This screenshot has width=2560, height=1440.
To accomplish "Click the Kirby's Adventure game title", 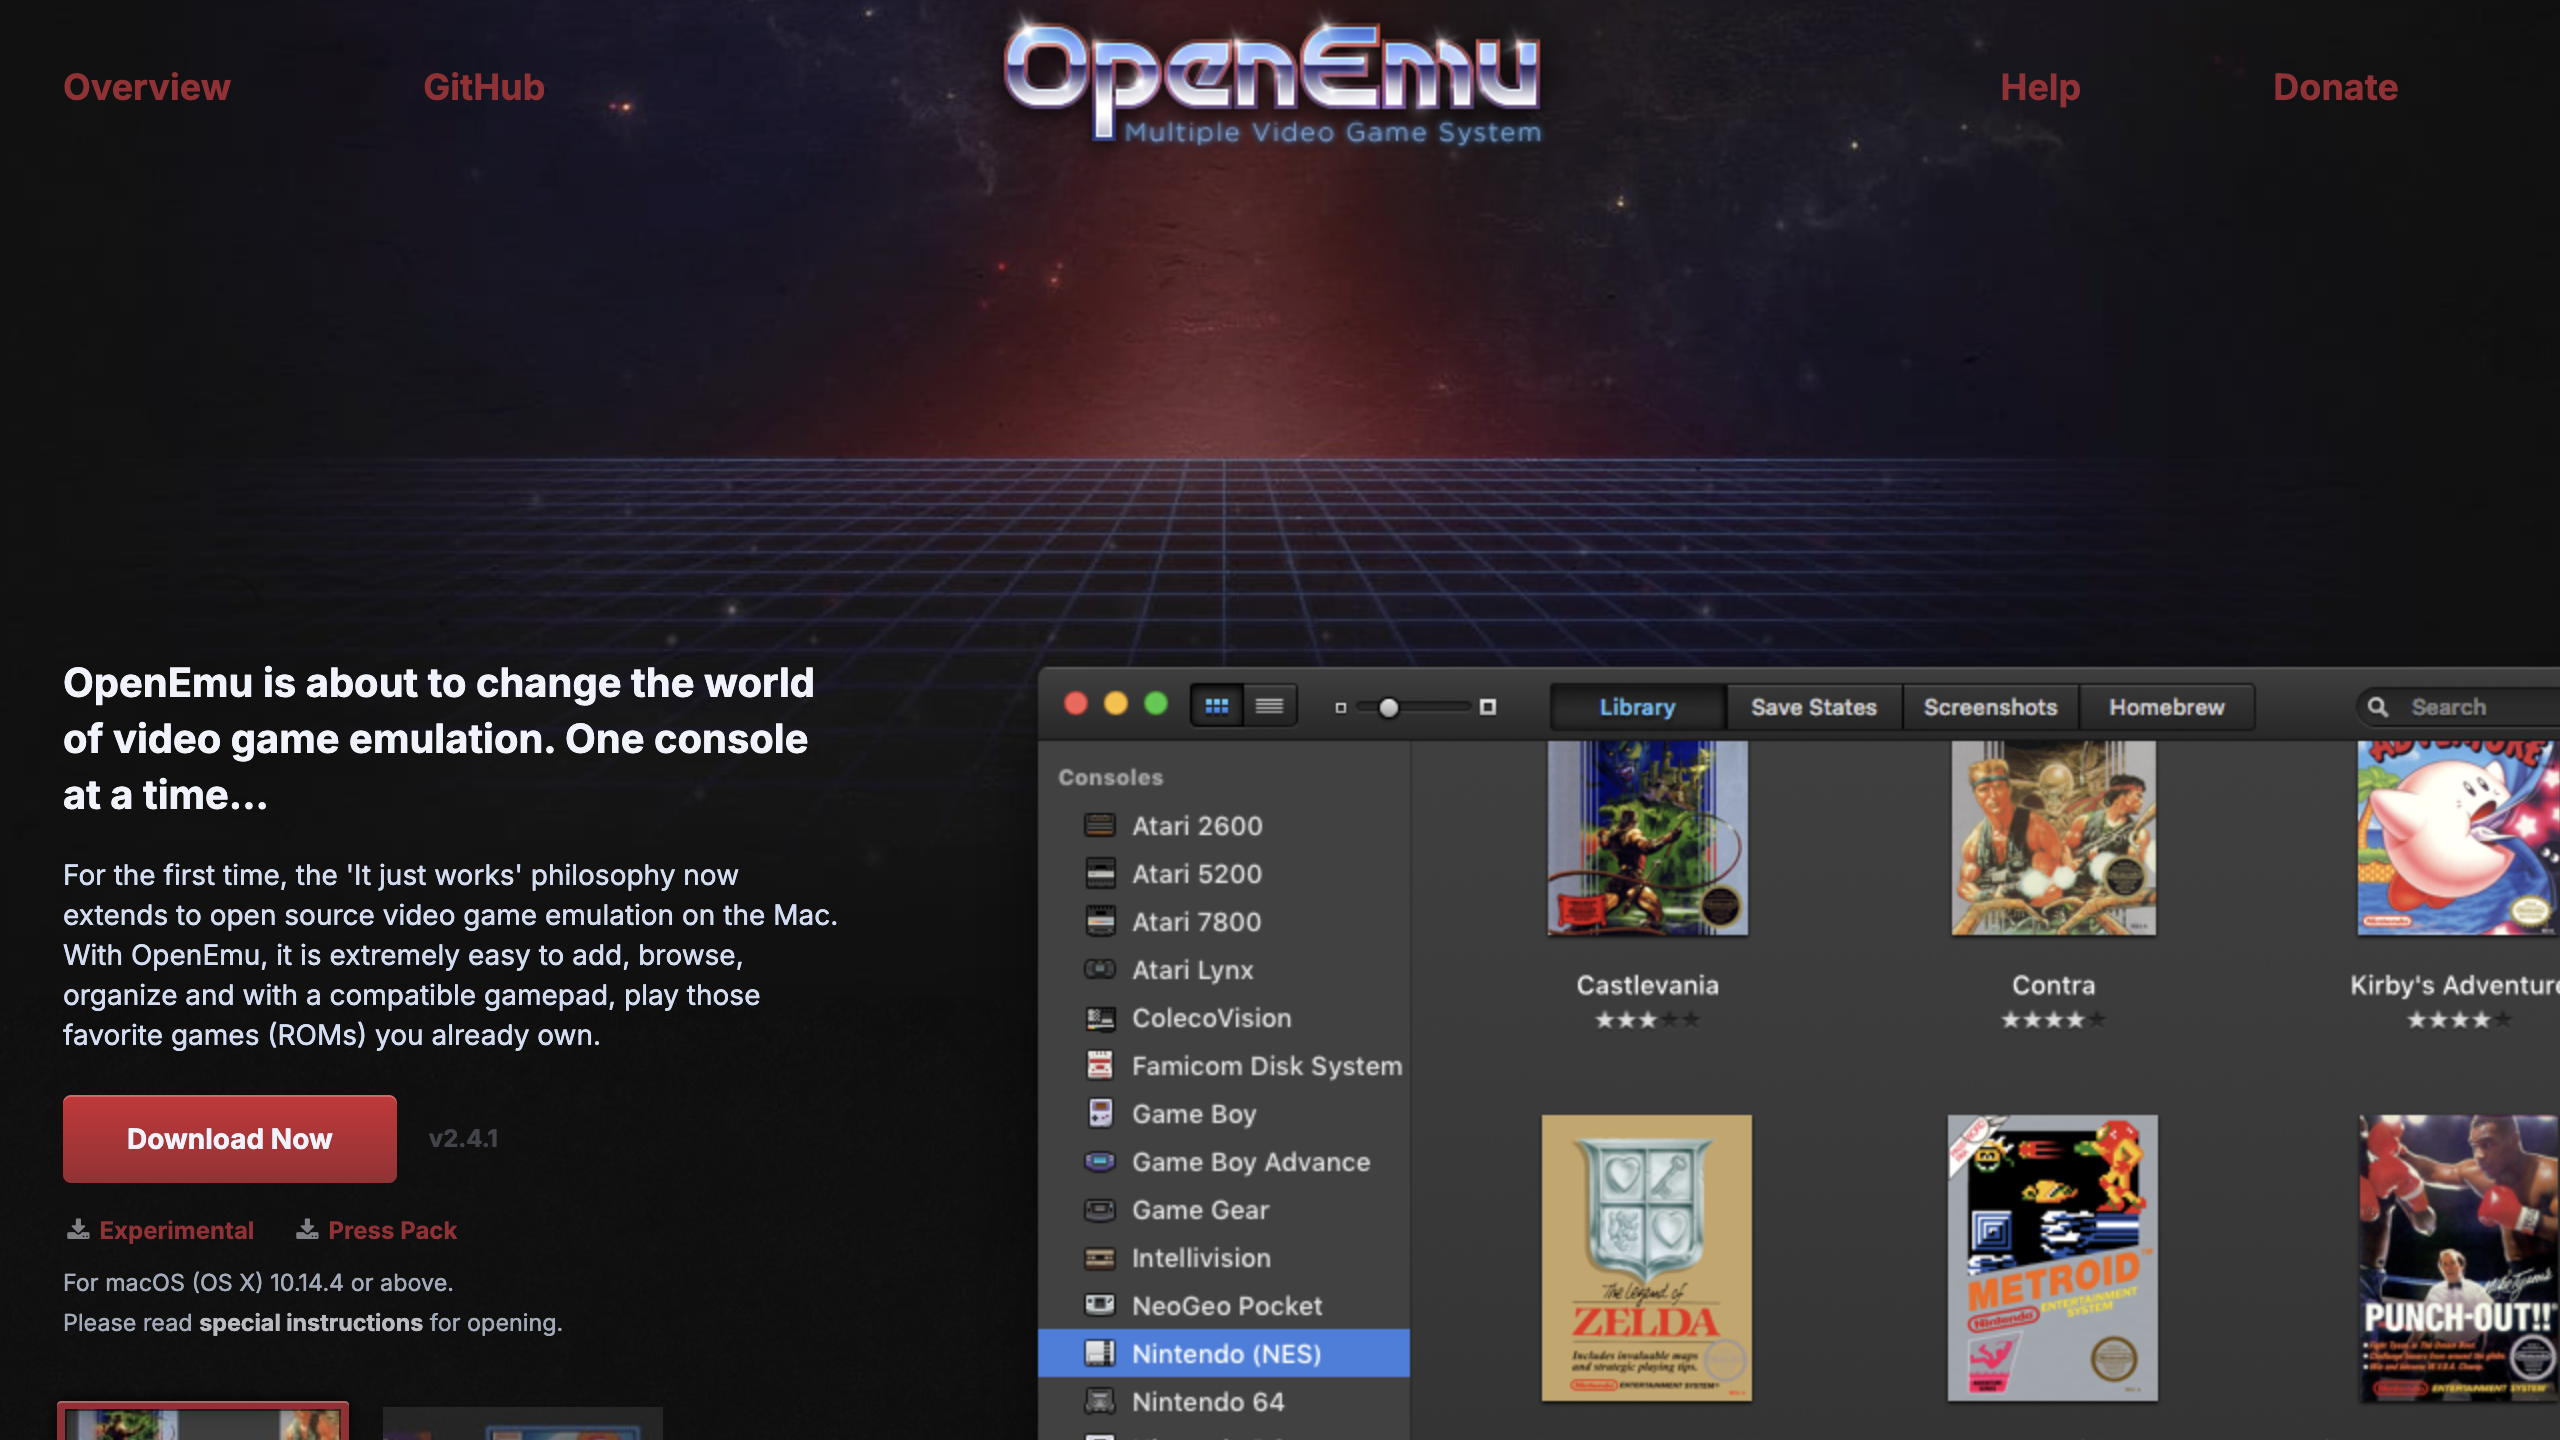I will pyautogui.click(x=2455, y=985).
